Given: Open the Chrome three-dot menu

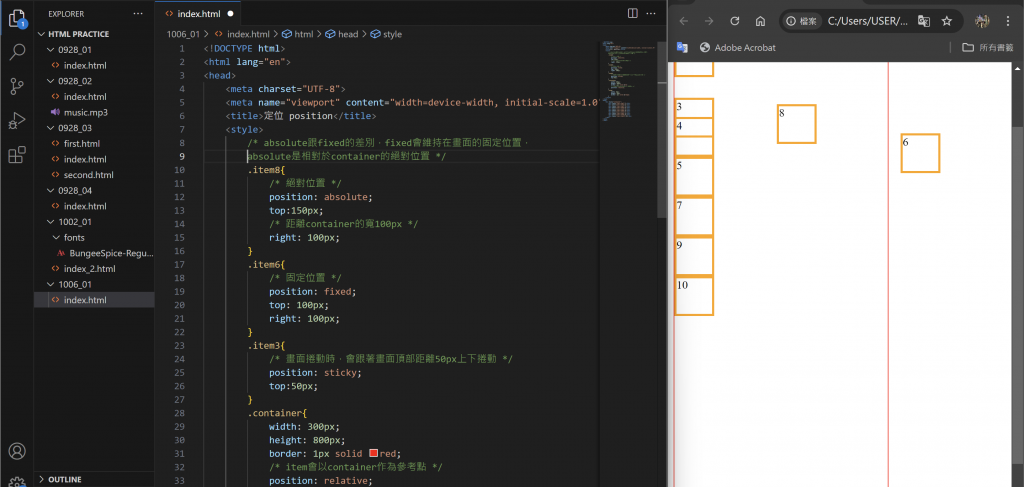Looking at the screenshot, I should [x=1006, y=21].
